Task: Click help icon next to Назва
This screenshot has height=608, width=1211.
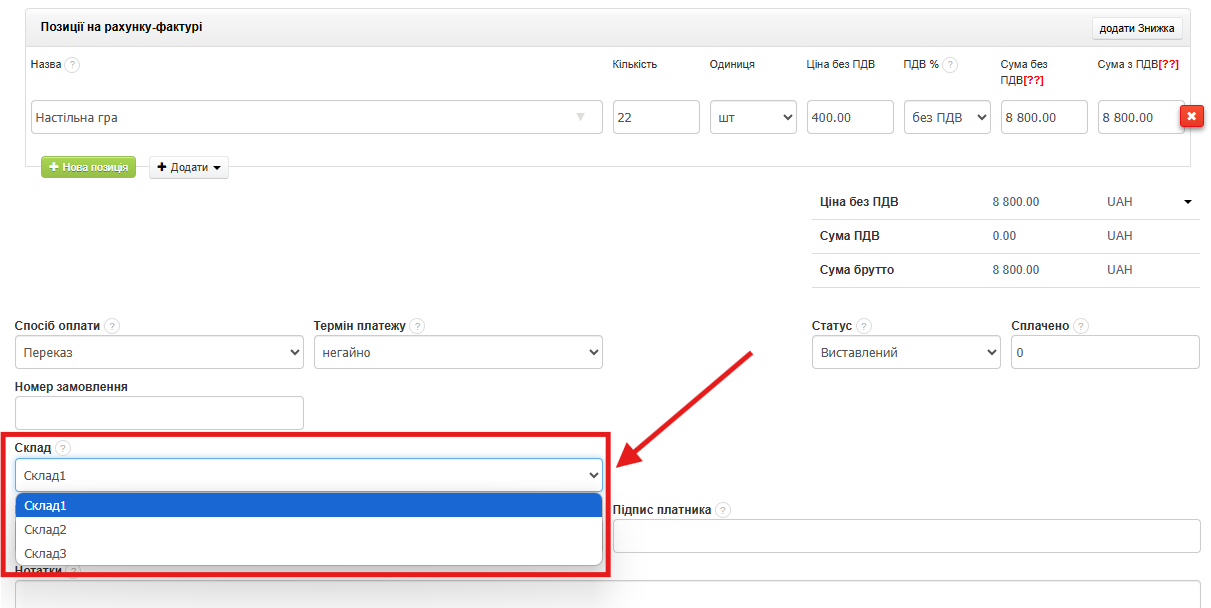Action: (x=73, y=65)
